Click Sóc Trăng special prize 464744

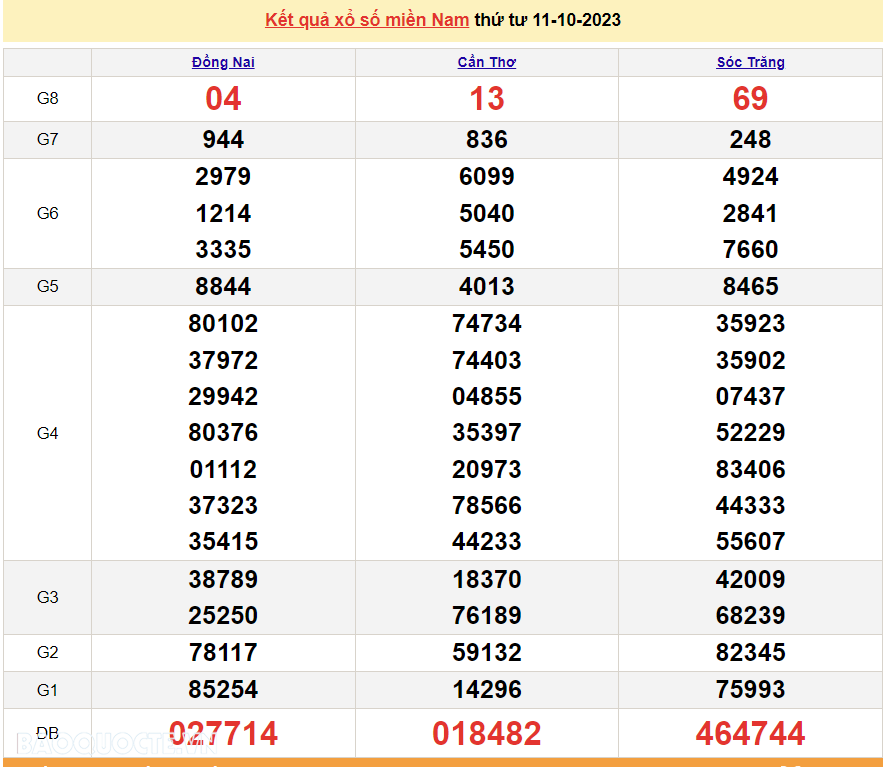(x=750, y=733)
